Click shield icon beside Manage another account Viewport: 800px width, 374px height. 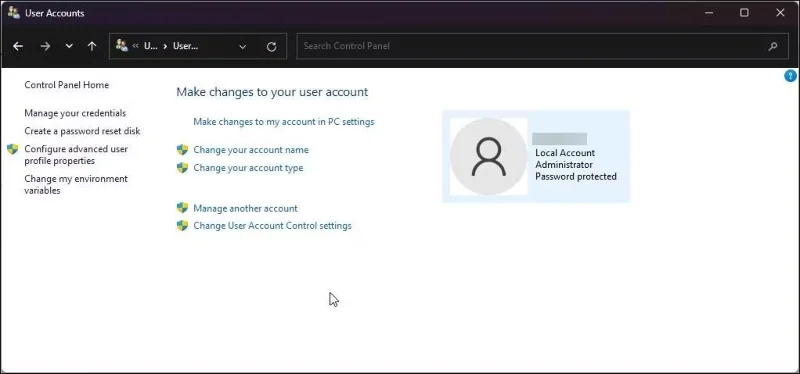click(x=182, y=208)
